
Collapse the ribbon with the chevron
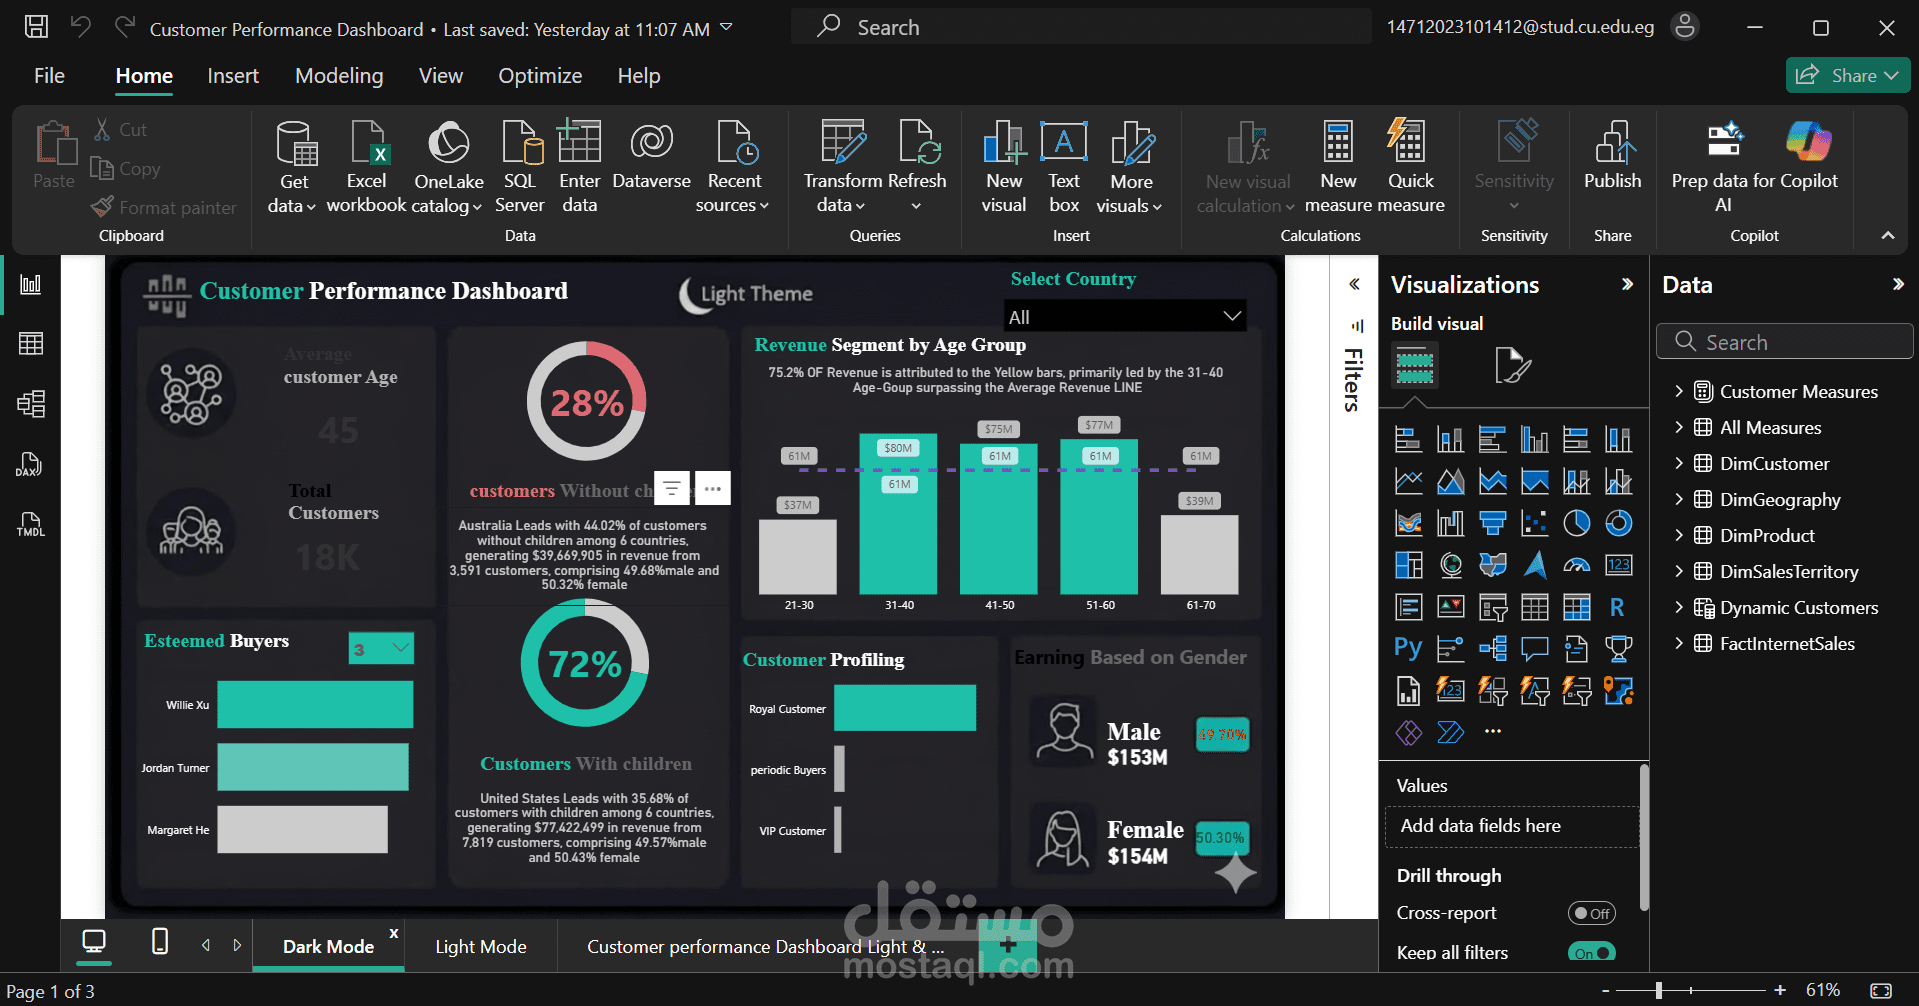[1888, 235]
